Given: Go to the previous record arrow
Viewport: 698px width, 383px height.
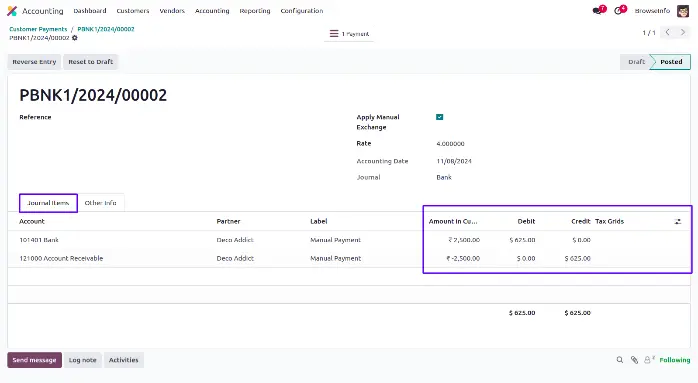Looking at the screenshot, I should (667, 32).
